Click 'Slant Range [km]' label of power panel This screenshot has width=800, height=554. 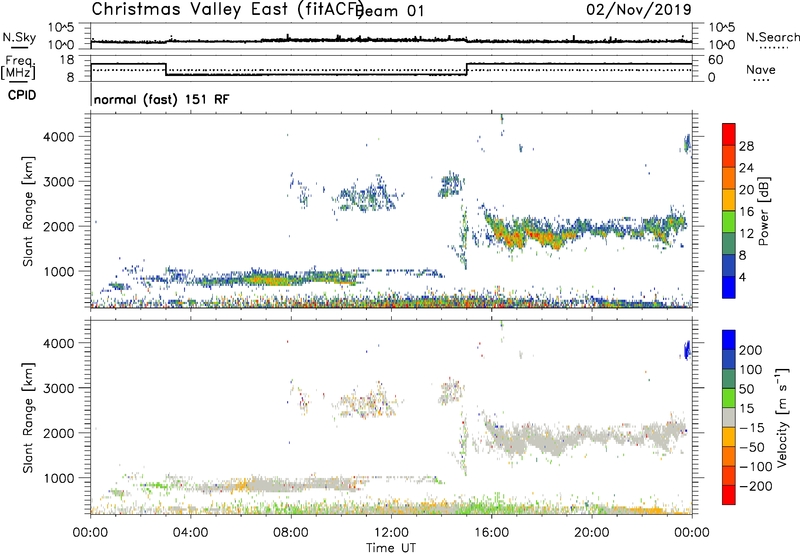click(x=28, y=211)
